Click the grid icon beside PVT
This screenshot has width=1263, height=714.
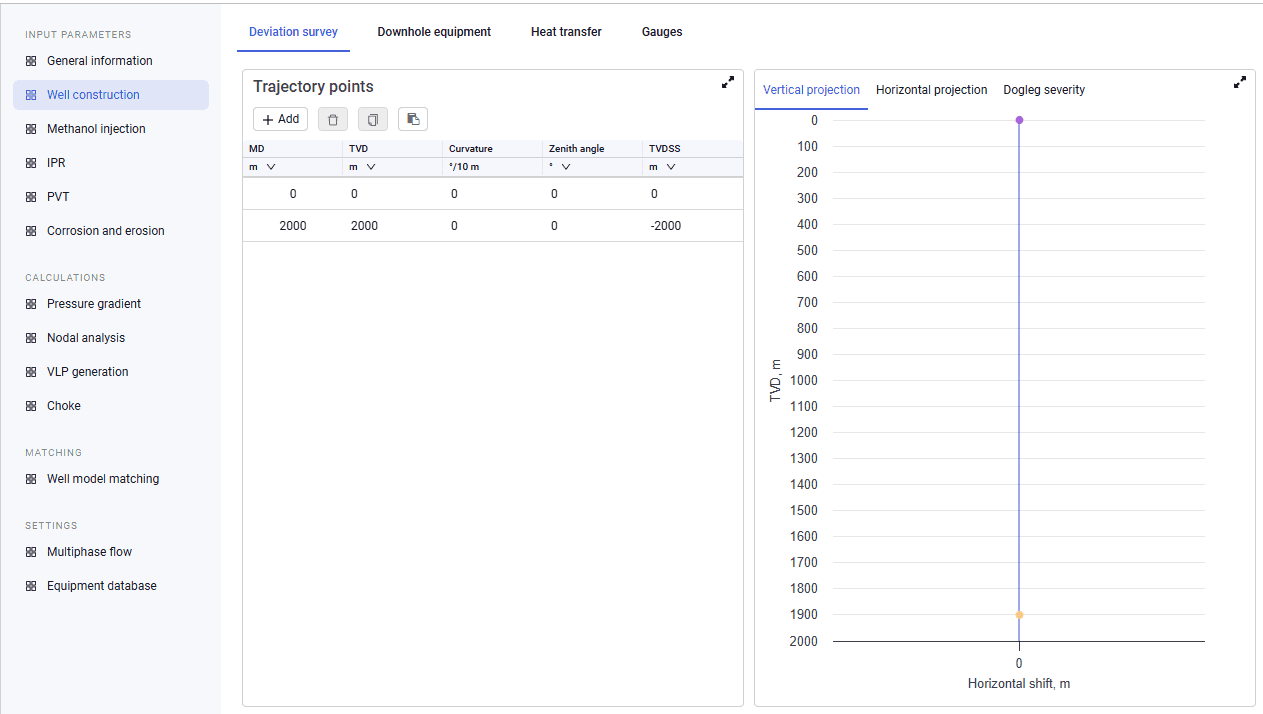point(31,197)
